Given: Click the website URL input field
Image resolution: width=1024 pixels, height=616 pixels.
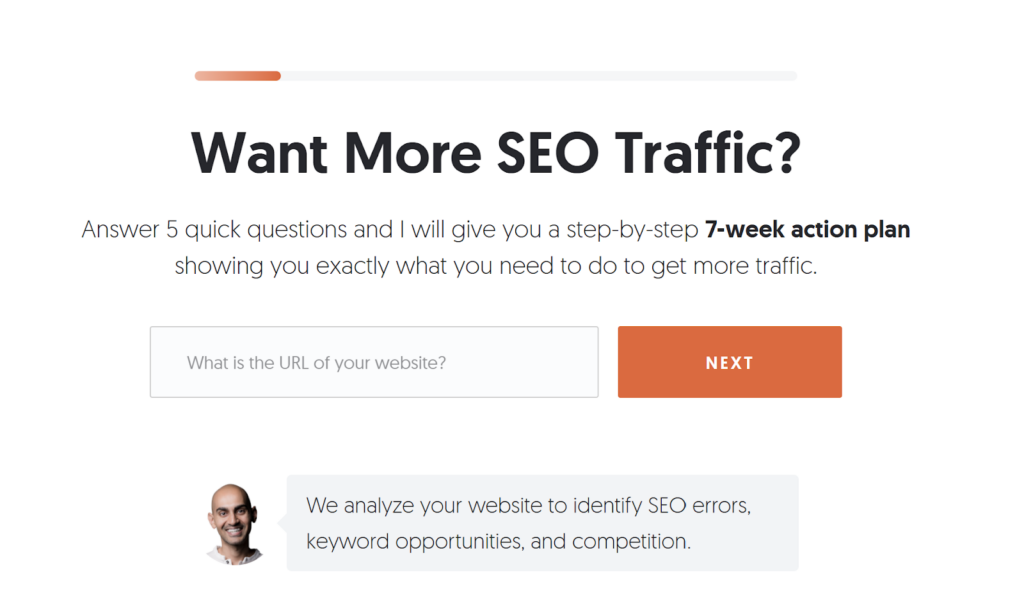Looking at the screenshot, I should (374, 362).
